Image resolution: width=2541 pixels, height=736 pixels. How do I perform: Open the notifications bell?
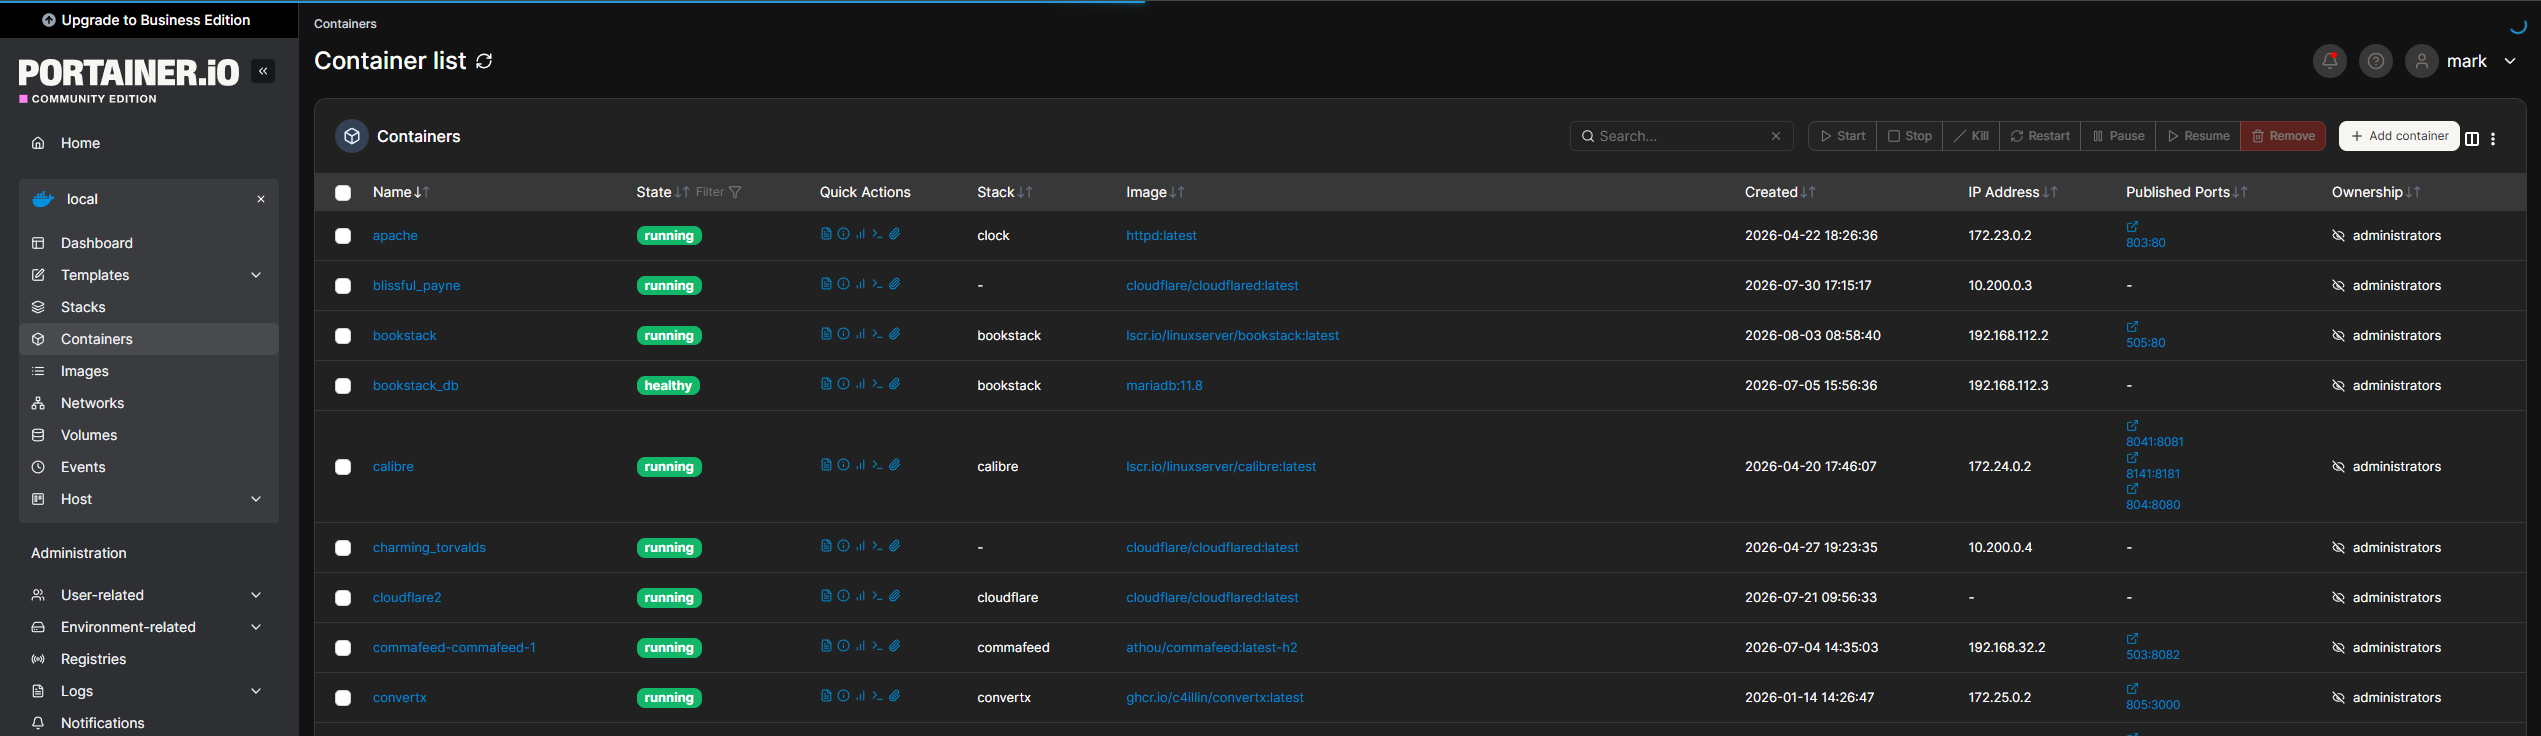click(2330, 61)
